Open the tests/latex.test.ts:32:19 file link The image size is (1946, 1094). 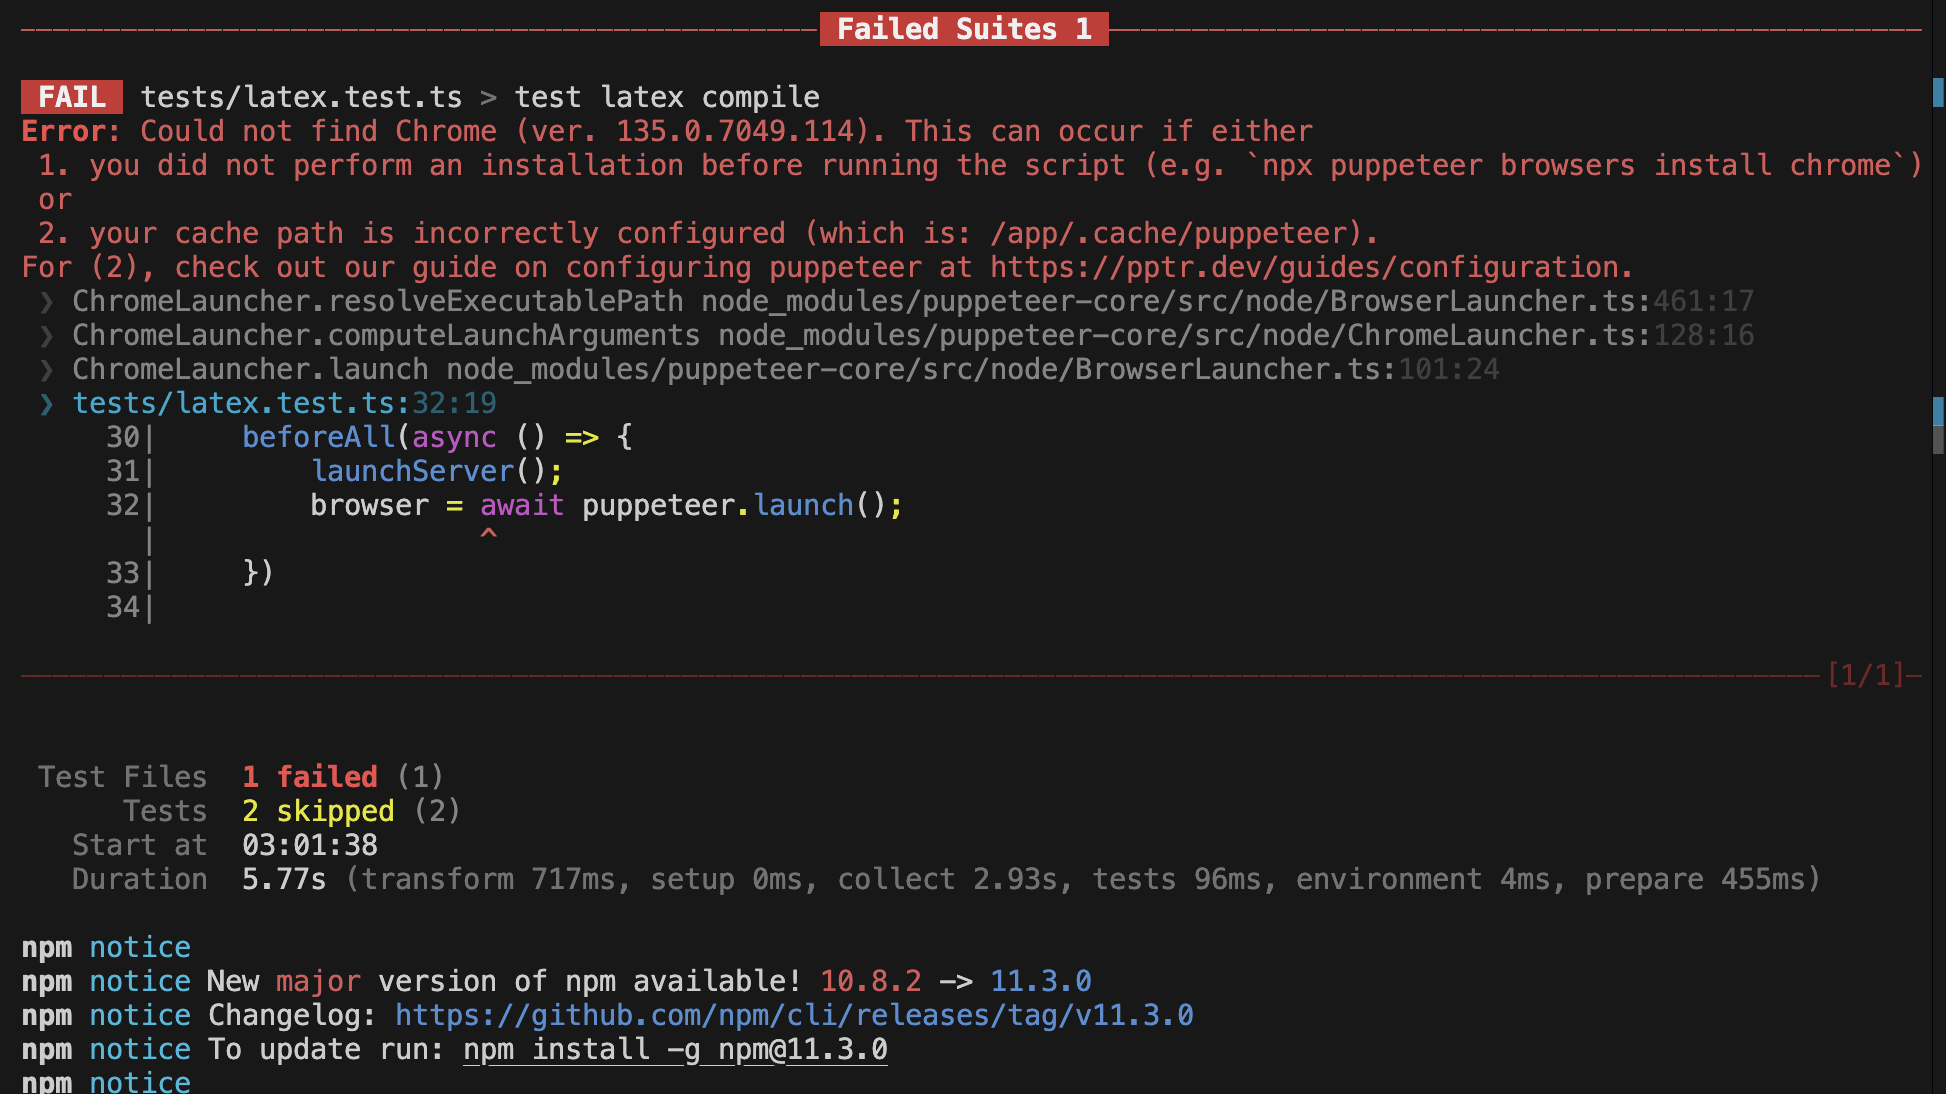[284, 404]
